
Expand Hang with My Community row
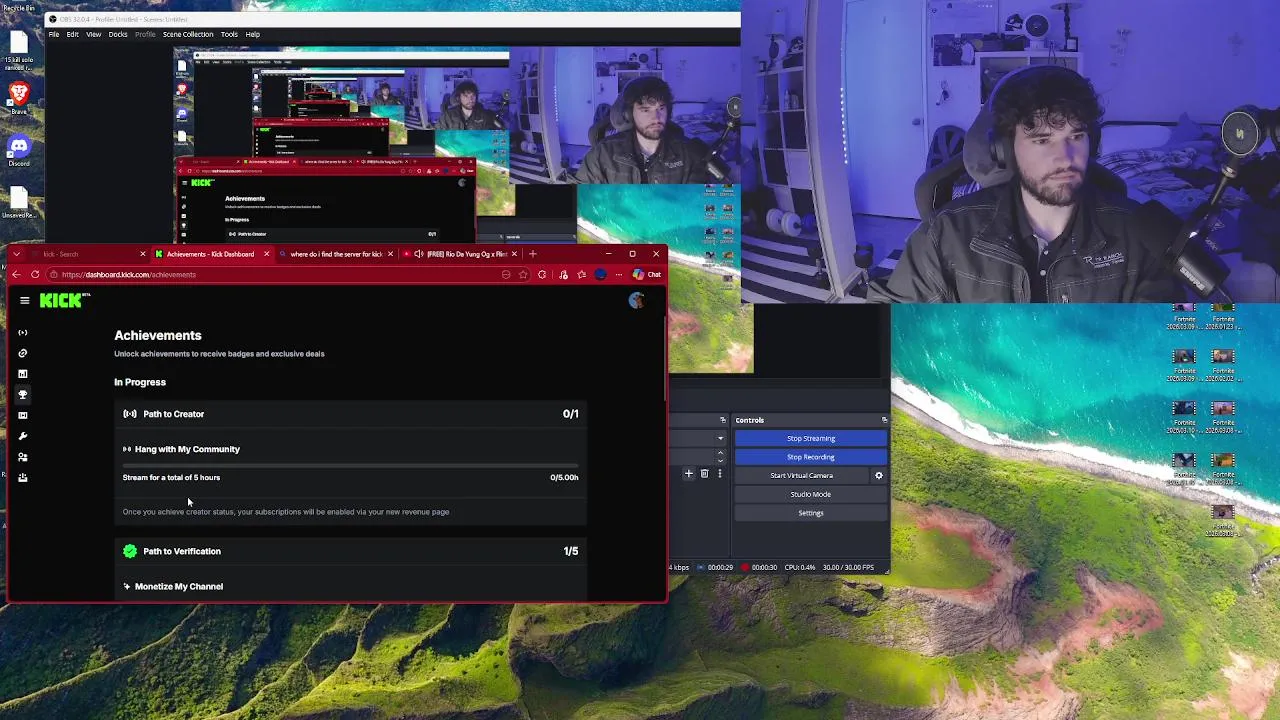click(350, 449)
